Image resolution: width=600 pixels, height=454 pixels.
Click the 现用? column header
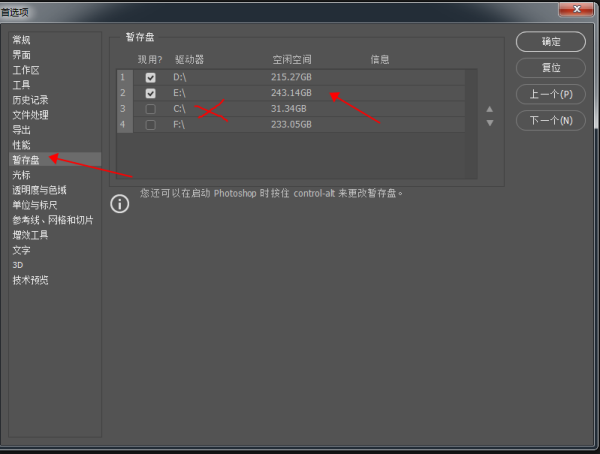pos(150,59)
